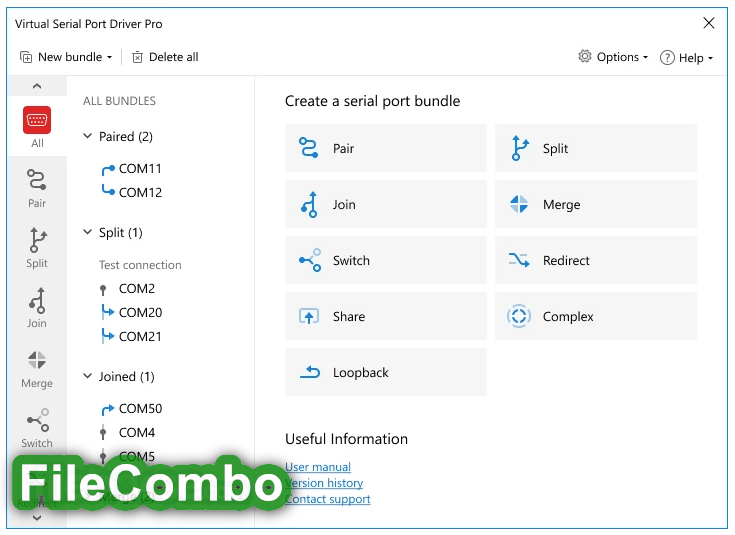
Task: Collapse the Split (1) group
Action: [x=88, y=233]
